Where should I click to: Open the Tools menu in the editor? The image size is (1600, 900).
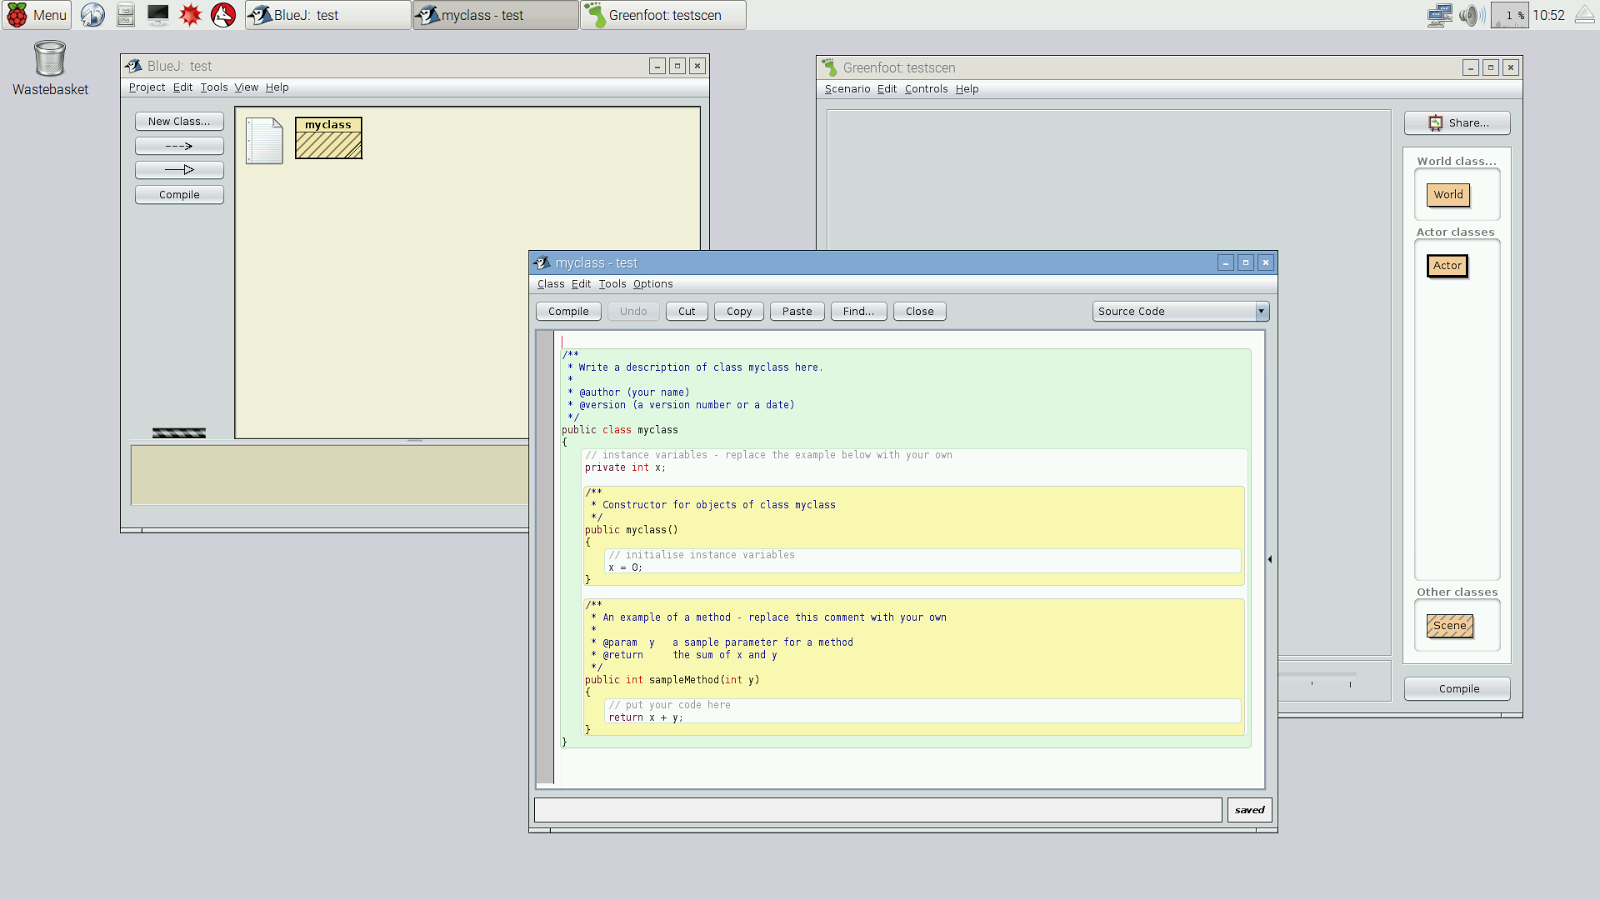click(612, 284)
